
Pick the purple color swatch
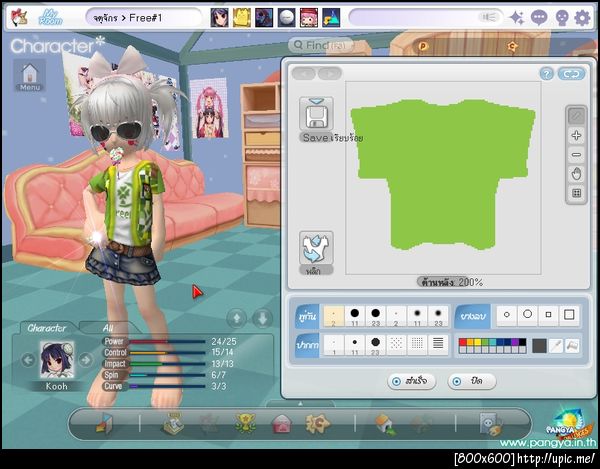pos(515,342)
